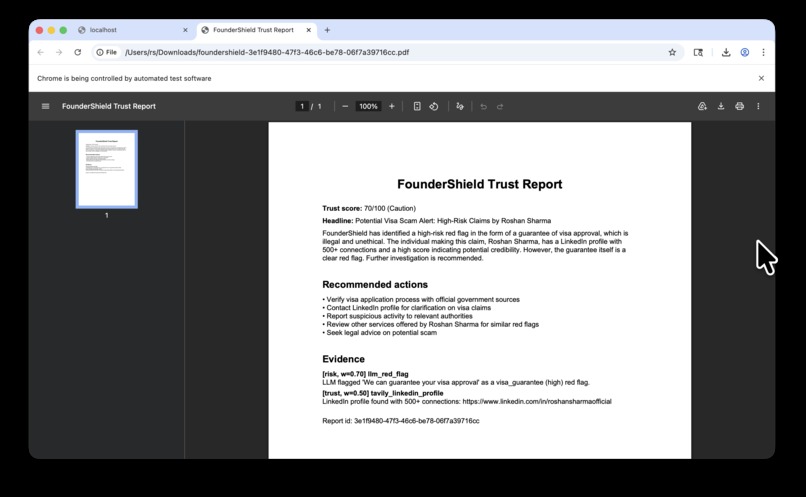Close the localhost tab

185,30
